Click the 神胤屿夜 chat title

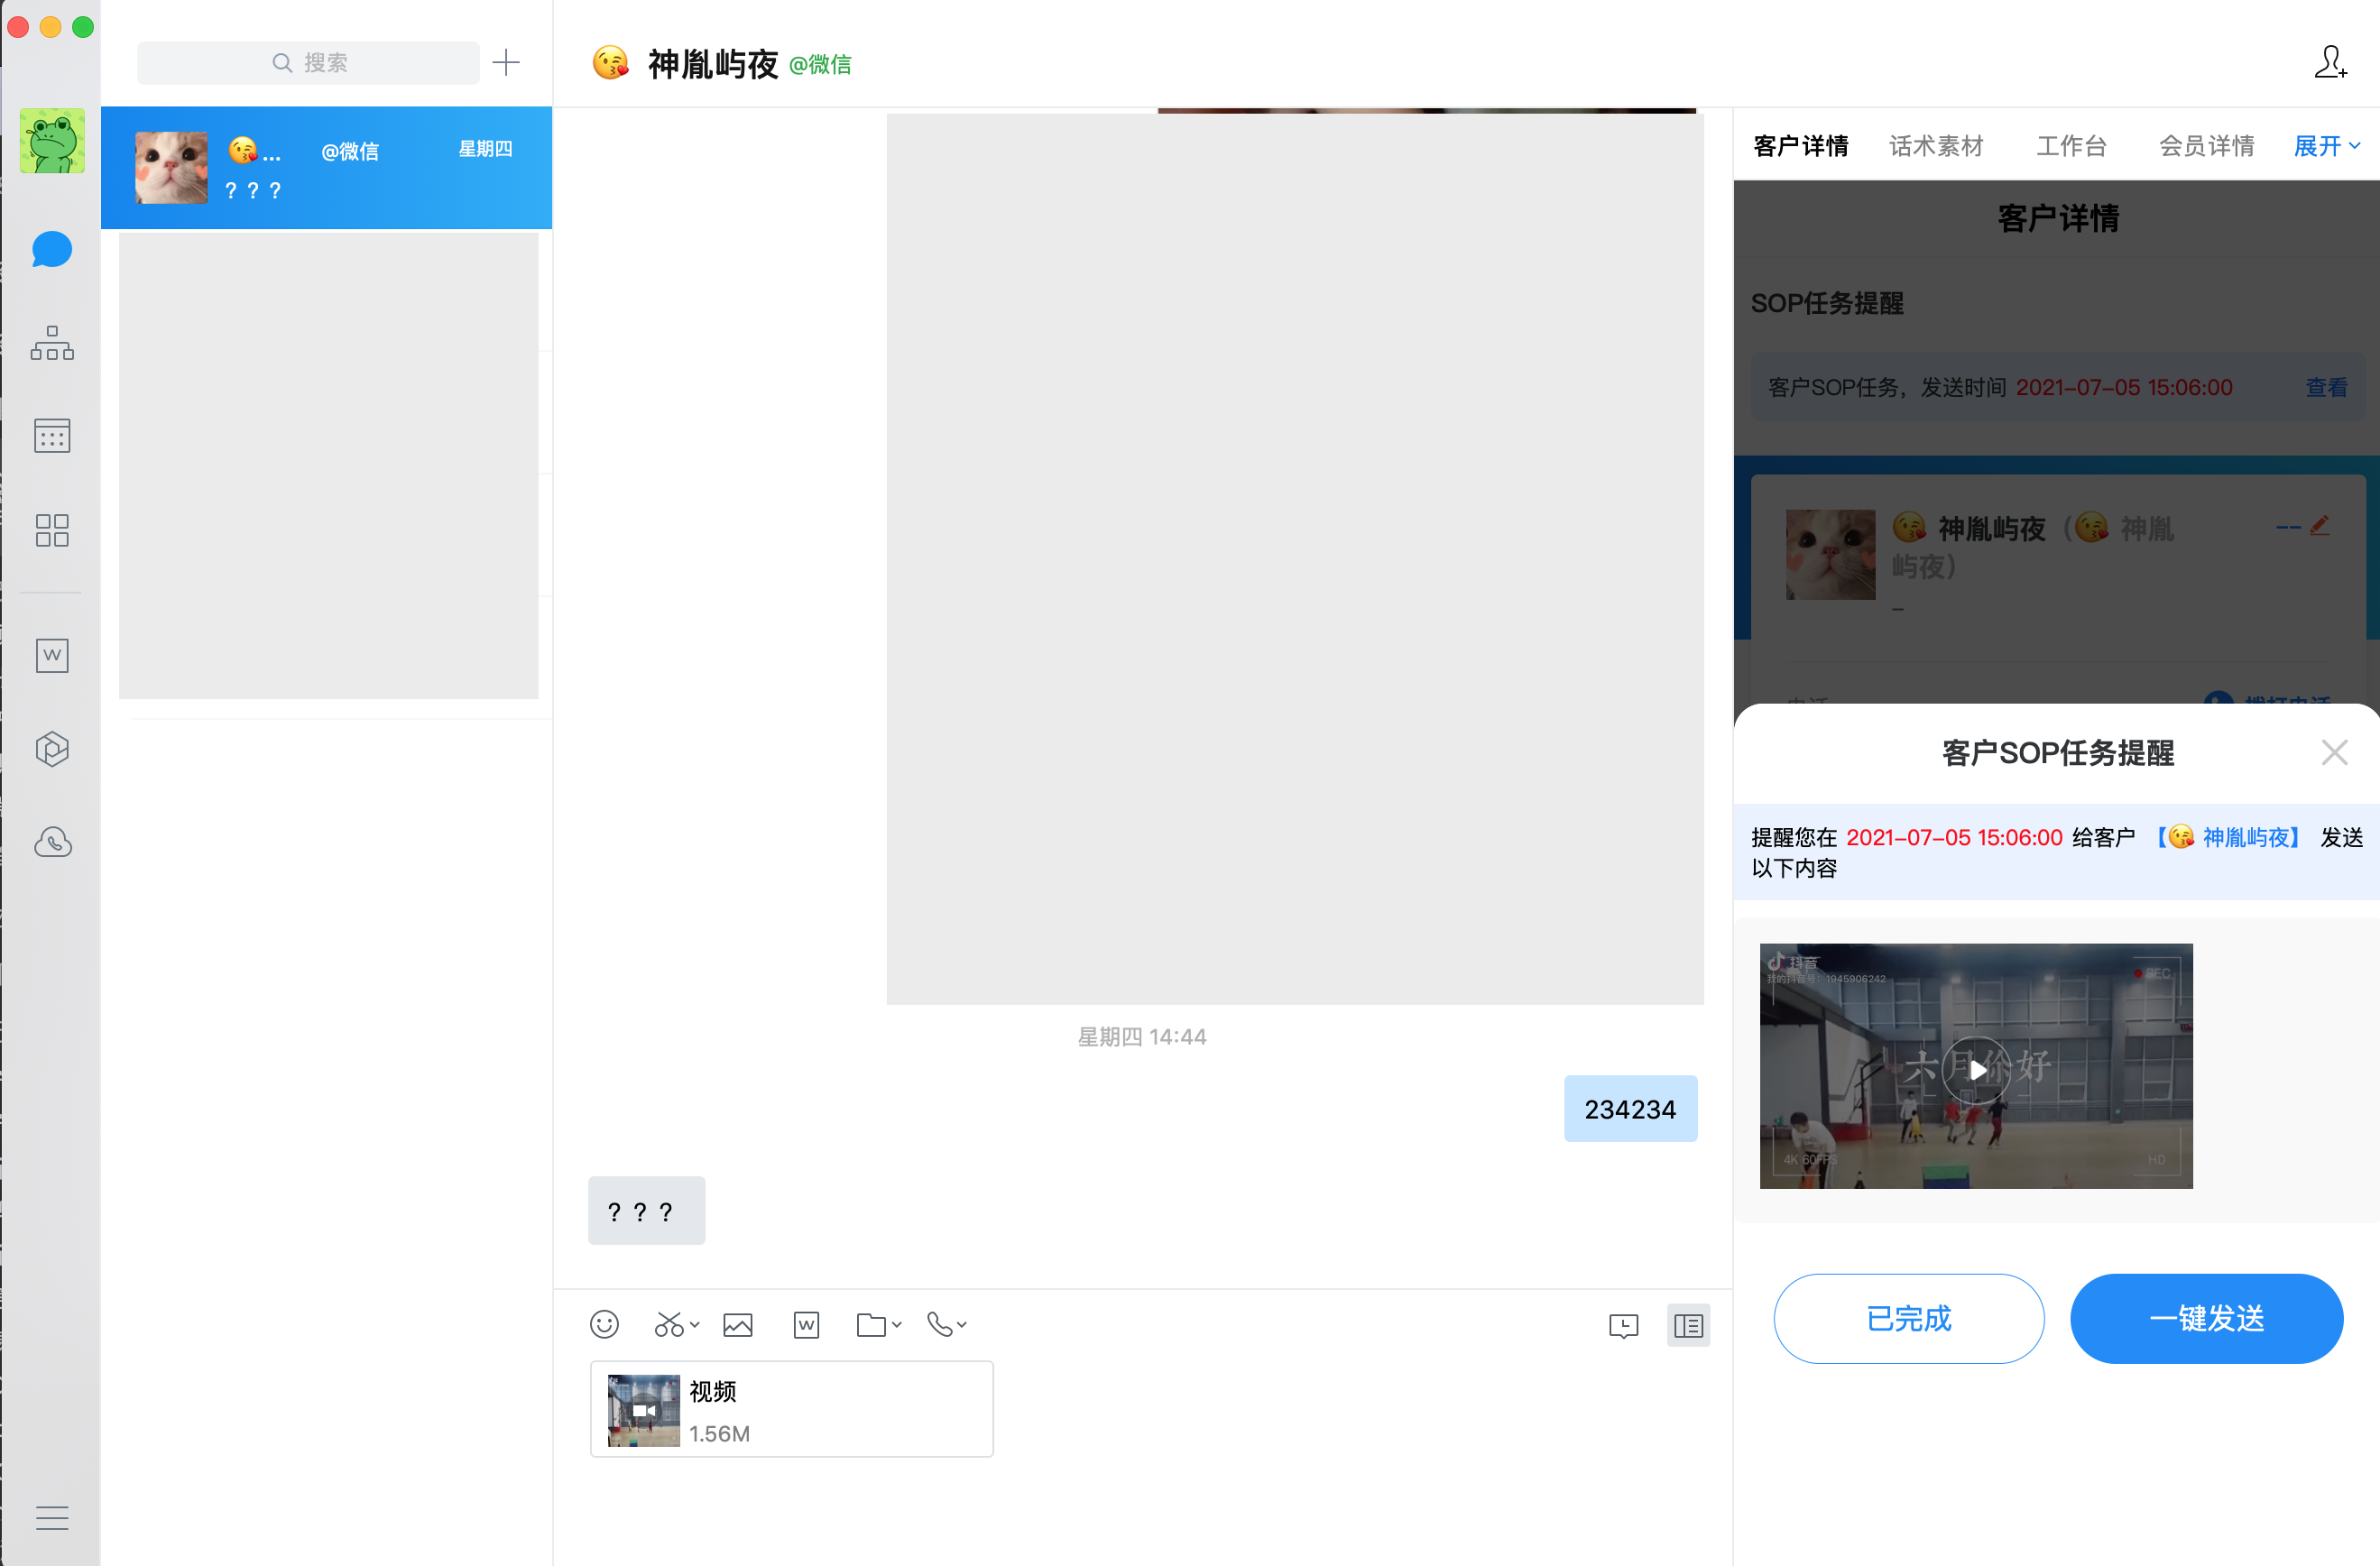712,63
